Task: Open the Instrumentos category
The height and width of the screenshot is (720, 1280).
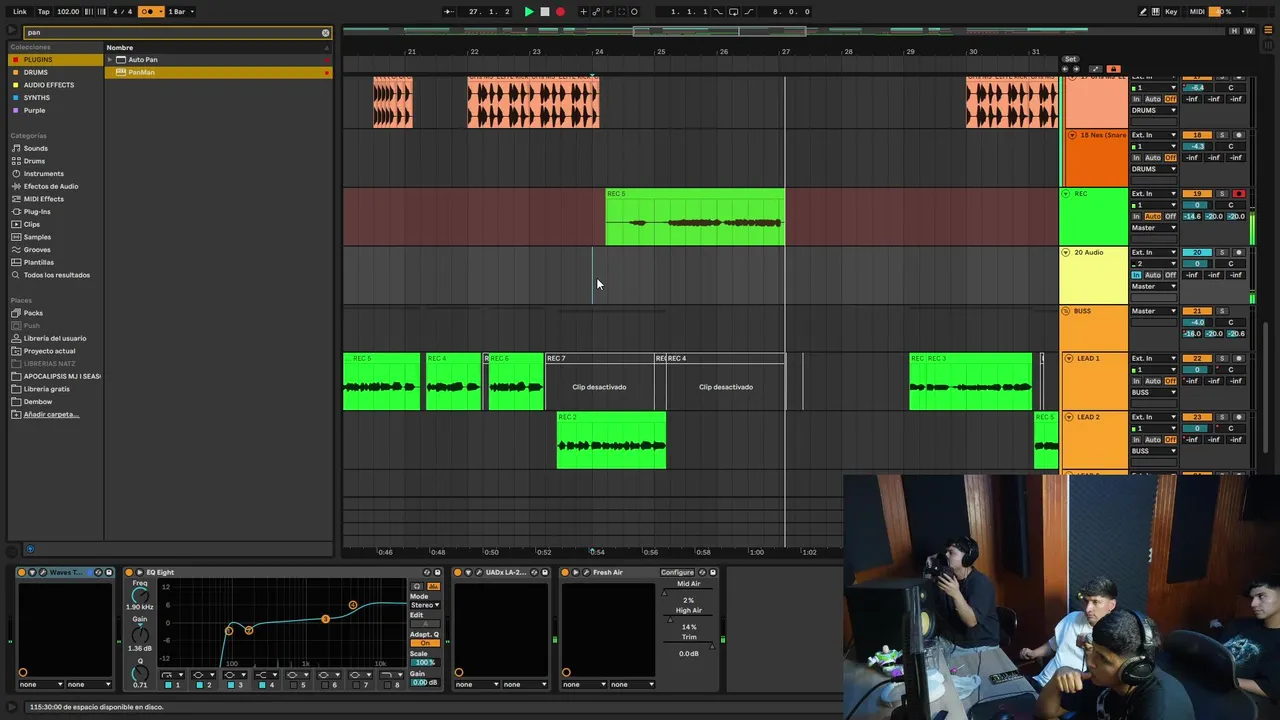Action: [44, 174]
